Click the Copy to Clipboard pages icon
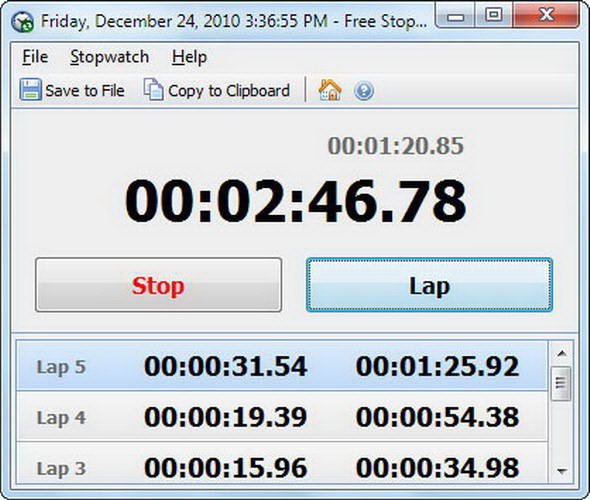This screenshot has width=590, height=500. pos(154,89)
